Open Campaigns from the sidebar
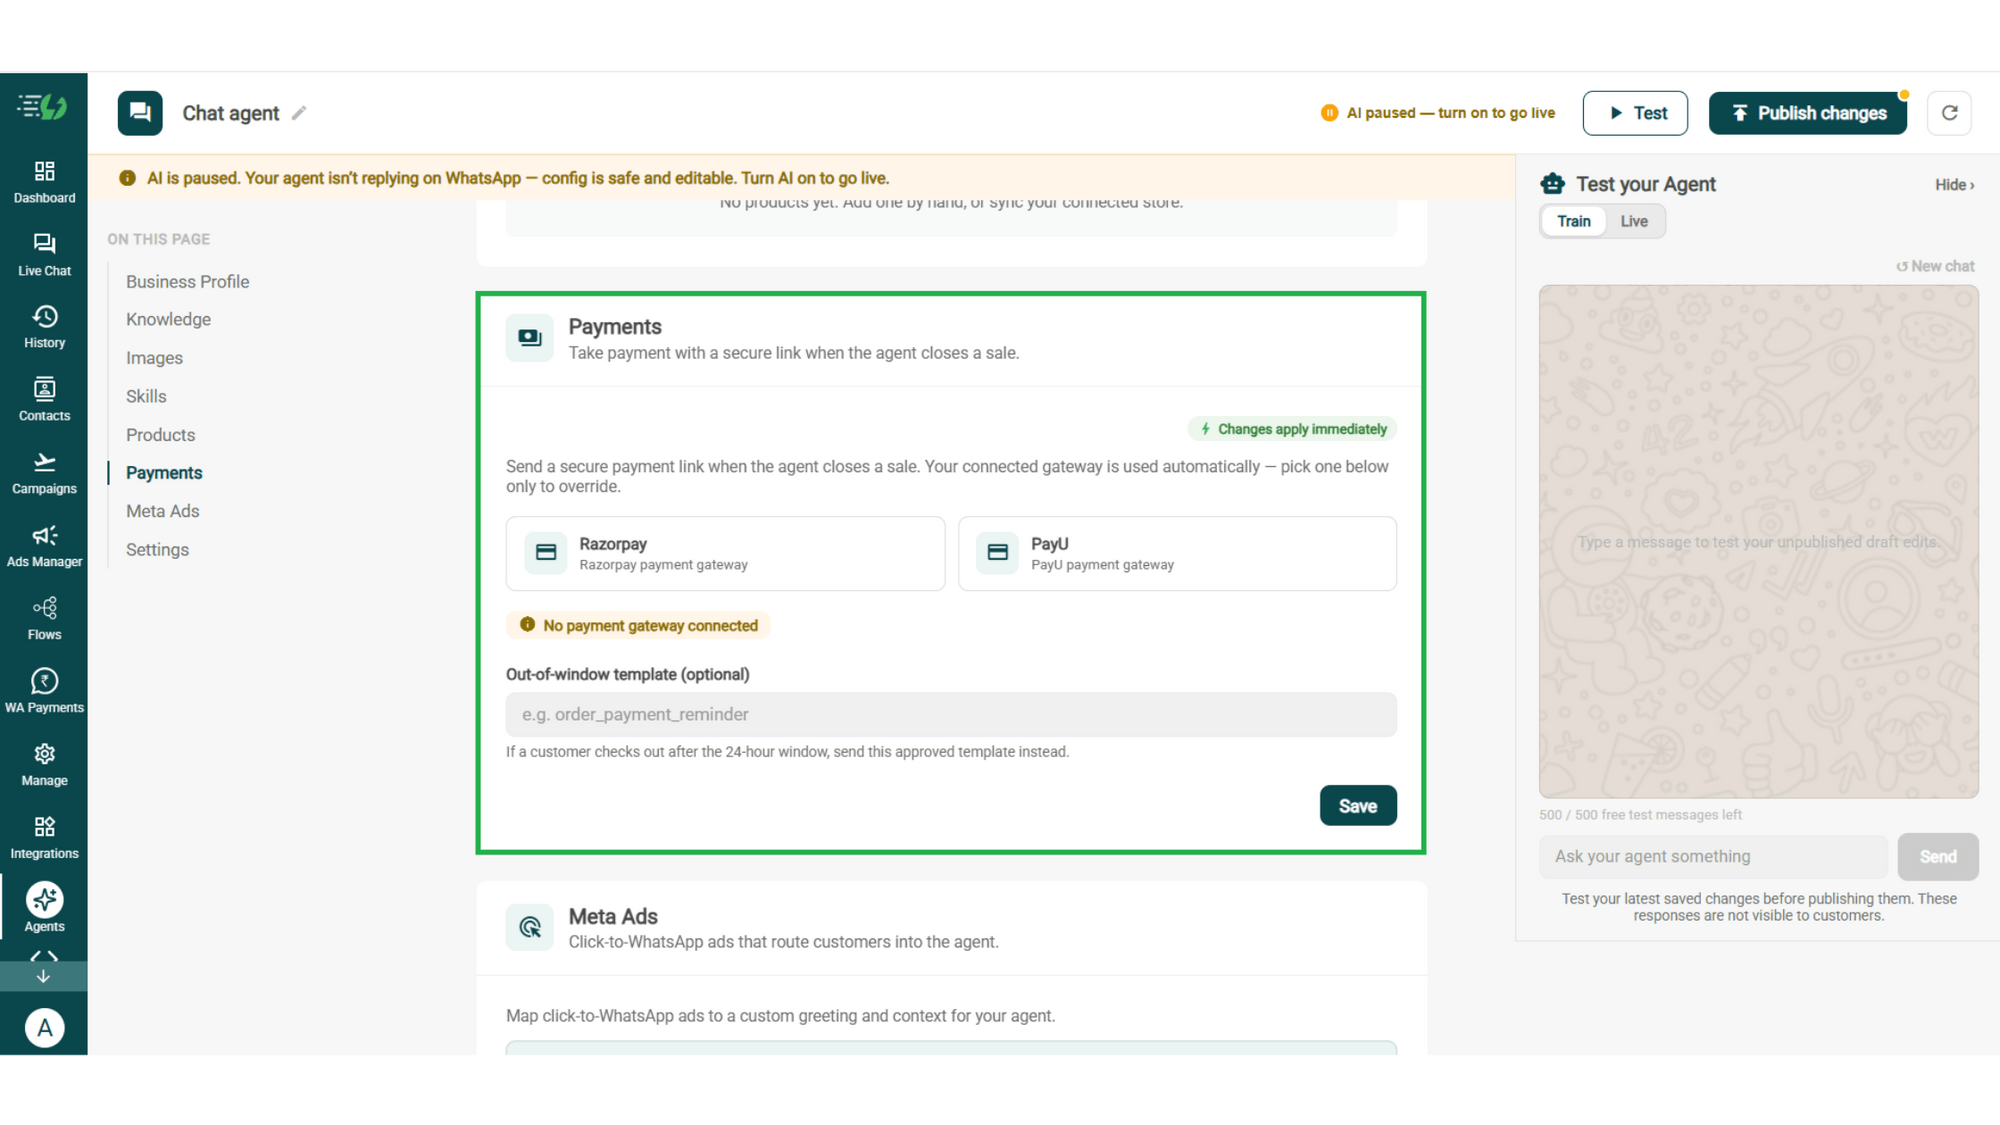This screenshot has width=2000, height=1125. (x=44, y=473)
